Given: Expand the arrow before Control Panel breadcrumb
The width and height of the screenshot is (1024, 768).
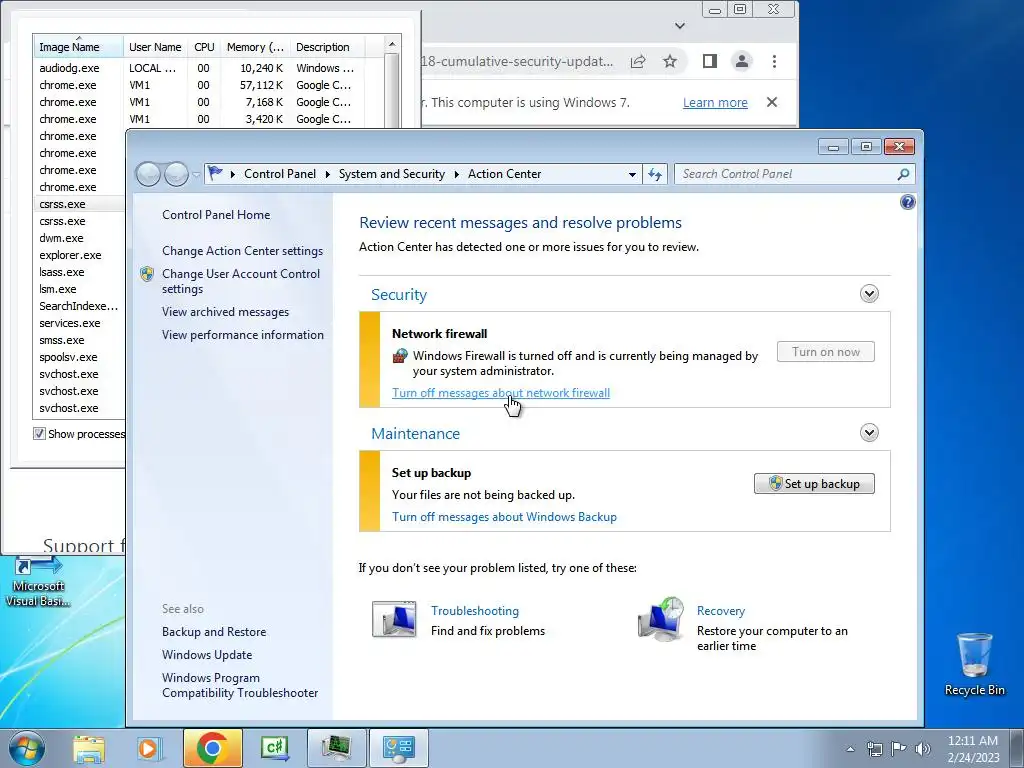Looking at the screenshot, I should pyautogui.click(x=232, y=174).
